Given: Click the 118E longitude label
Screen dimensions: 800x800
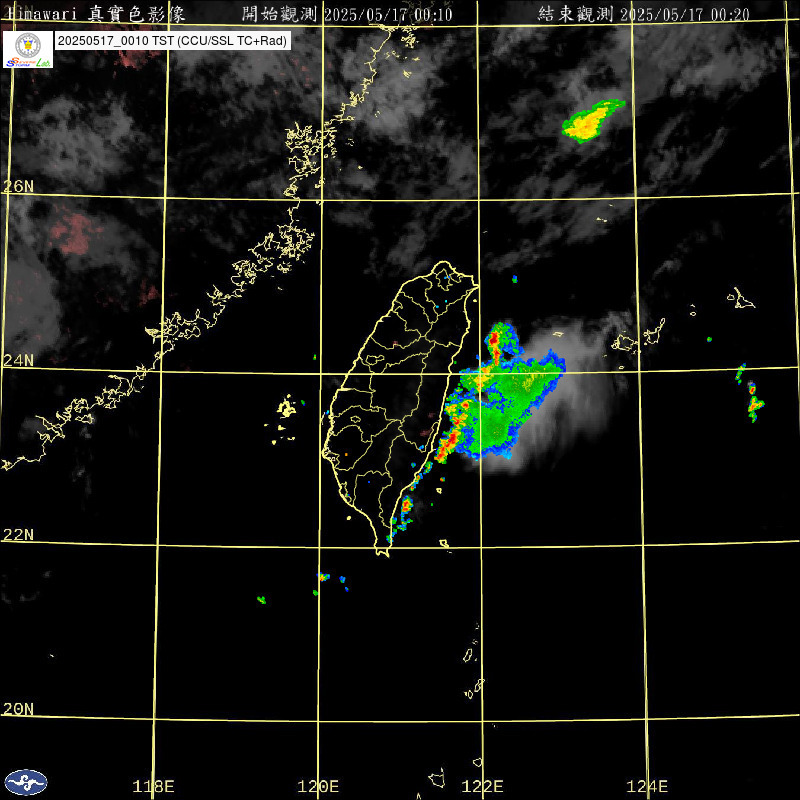Looking at the screenshot, I should coord(153,787).
